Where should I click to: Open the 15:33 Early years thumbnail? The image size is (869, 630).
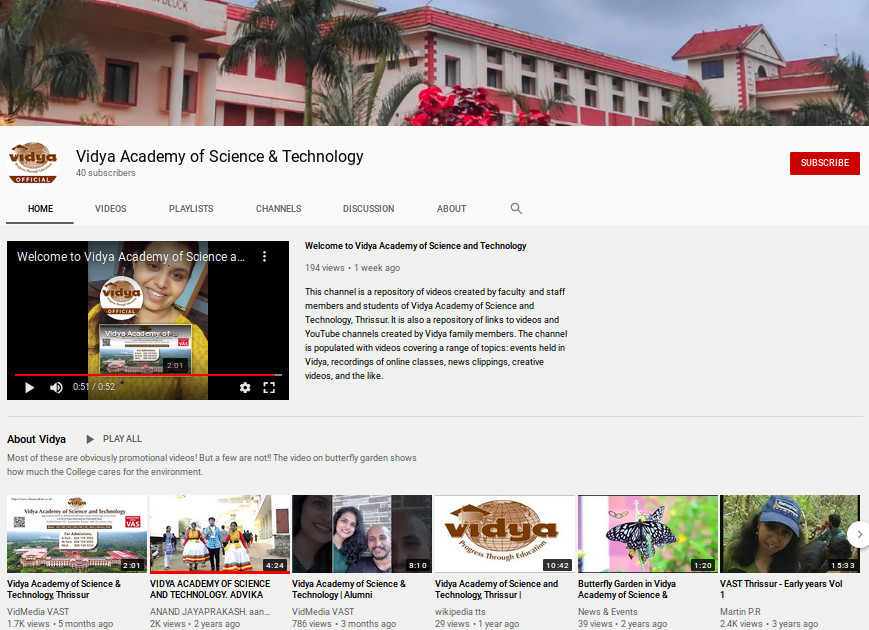coord(790,534)
